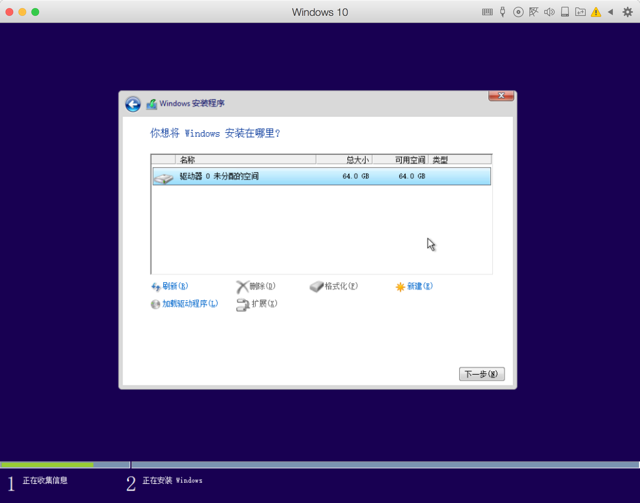
Task: Click the 可用空间 column header
Action: point(400,160)
